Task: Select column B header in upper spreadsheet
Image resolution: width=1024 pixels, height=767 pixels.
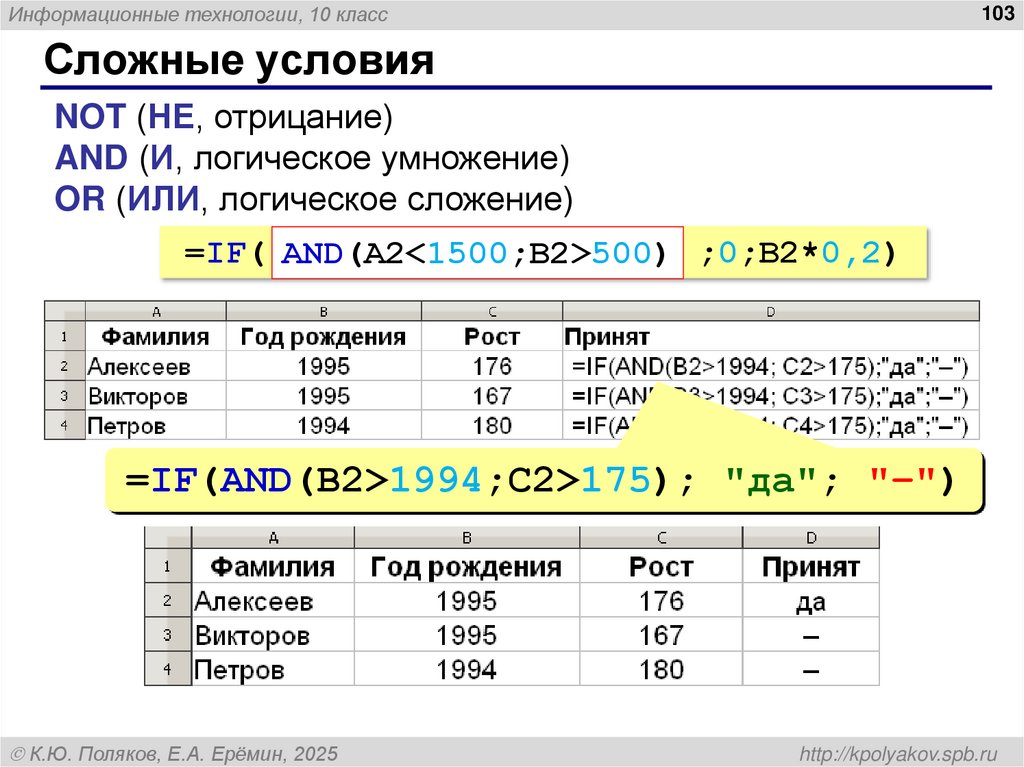Action: tap(324, 311)
